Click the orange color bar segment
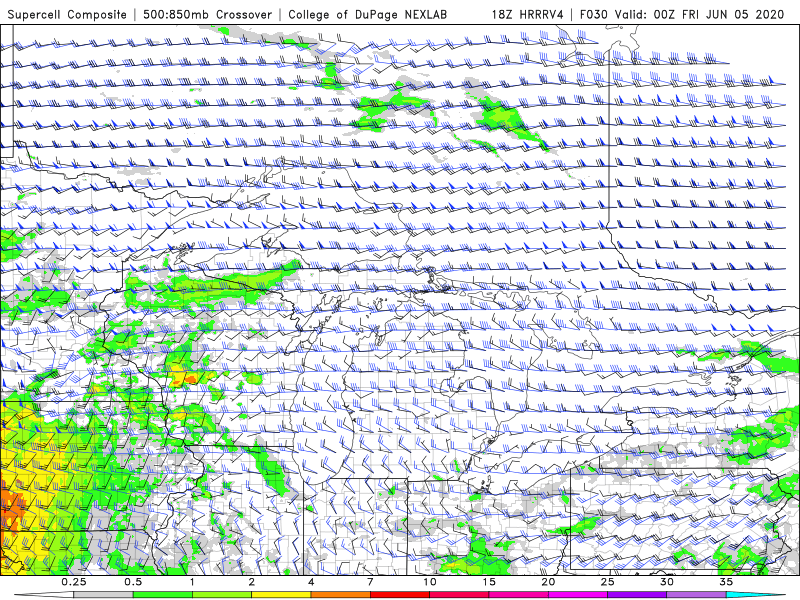The image size is (800, 600). (x=341, y=595)
